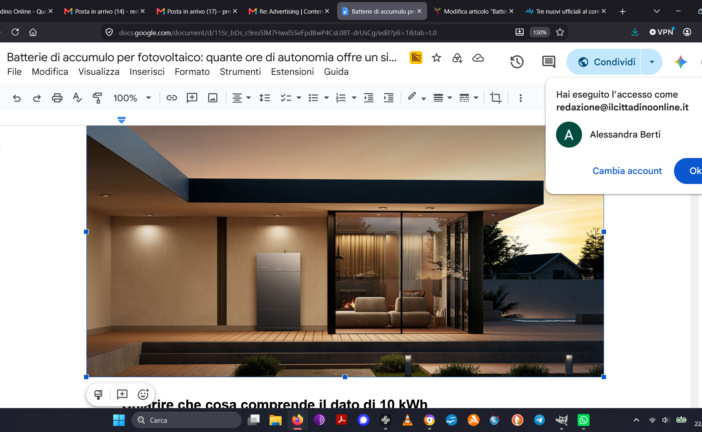Image resolution: width=702 pixels, height=432 pixels.
Task: Switch to the Modifica articolo tab
Action: (473, 11)
